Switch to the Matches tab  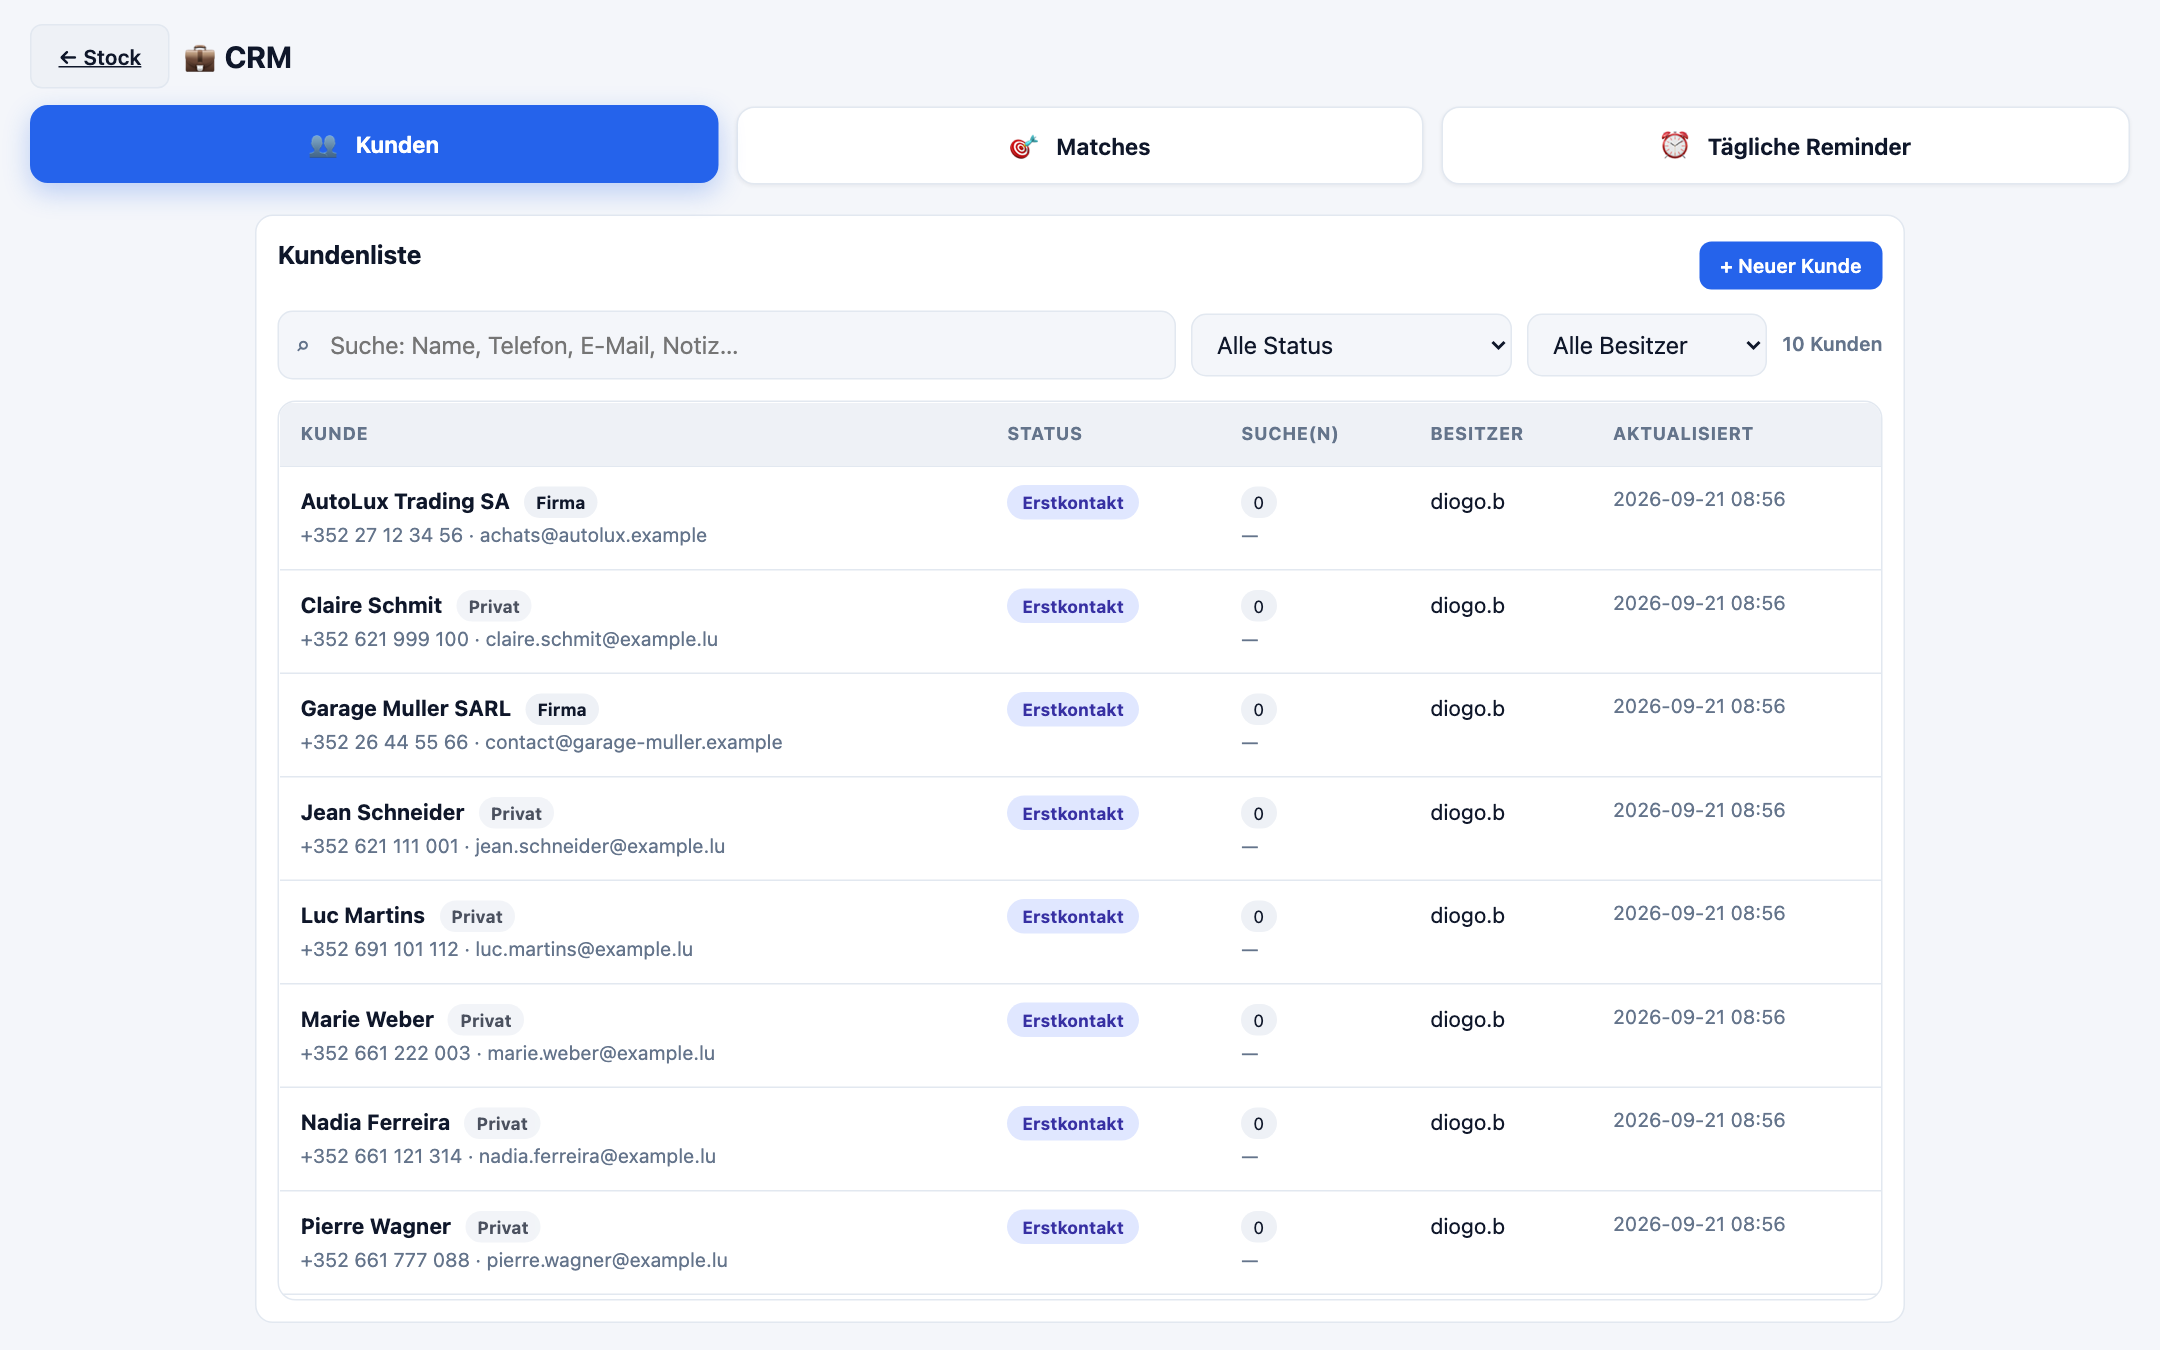[1080, 146]
